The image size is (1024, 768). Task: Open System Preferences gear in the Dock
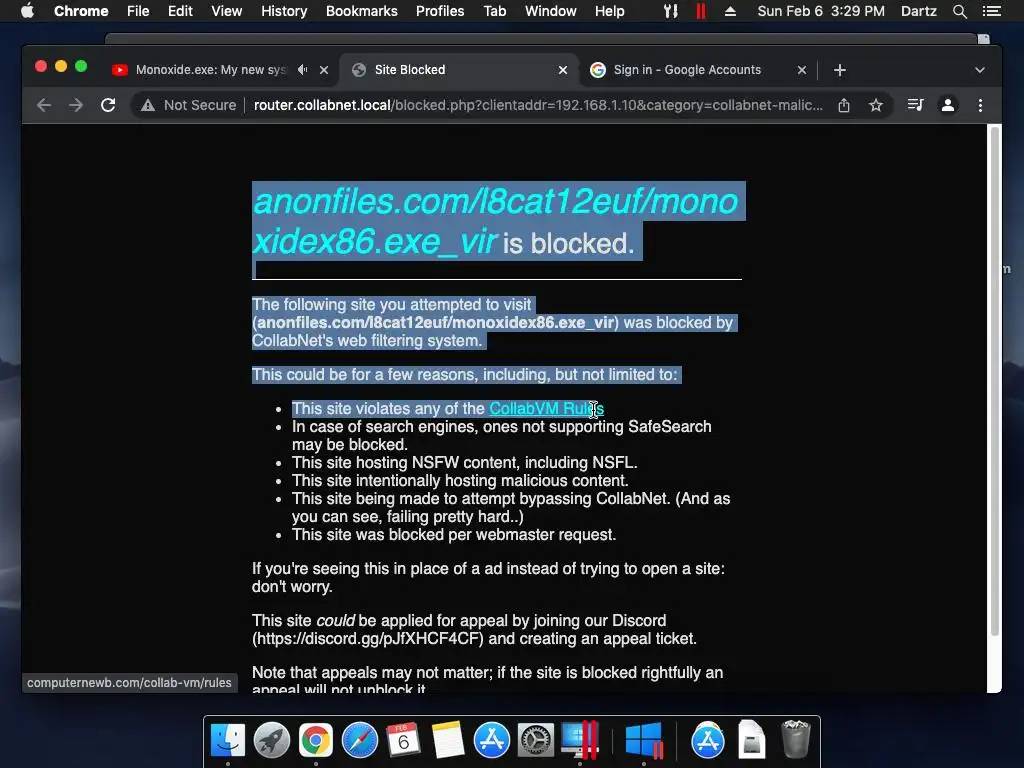pyautogui.click(x=536, y=741)
